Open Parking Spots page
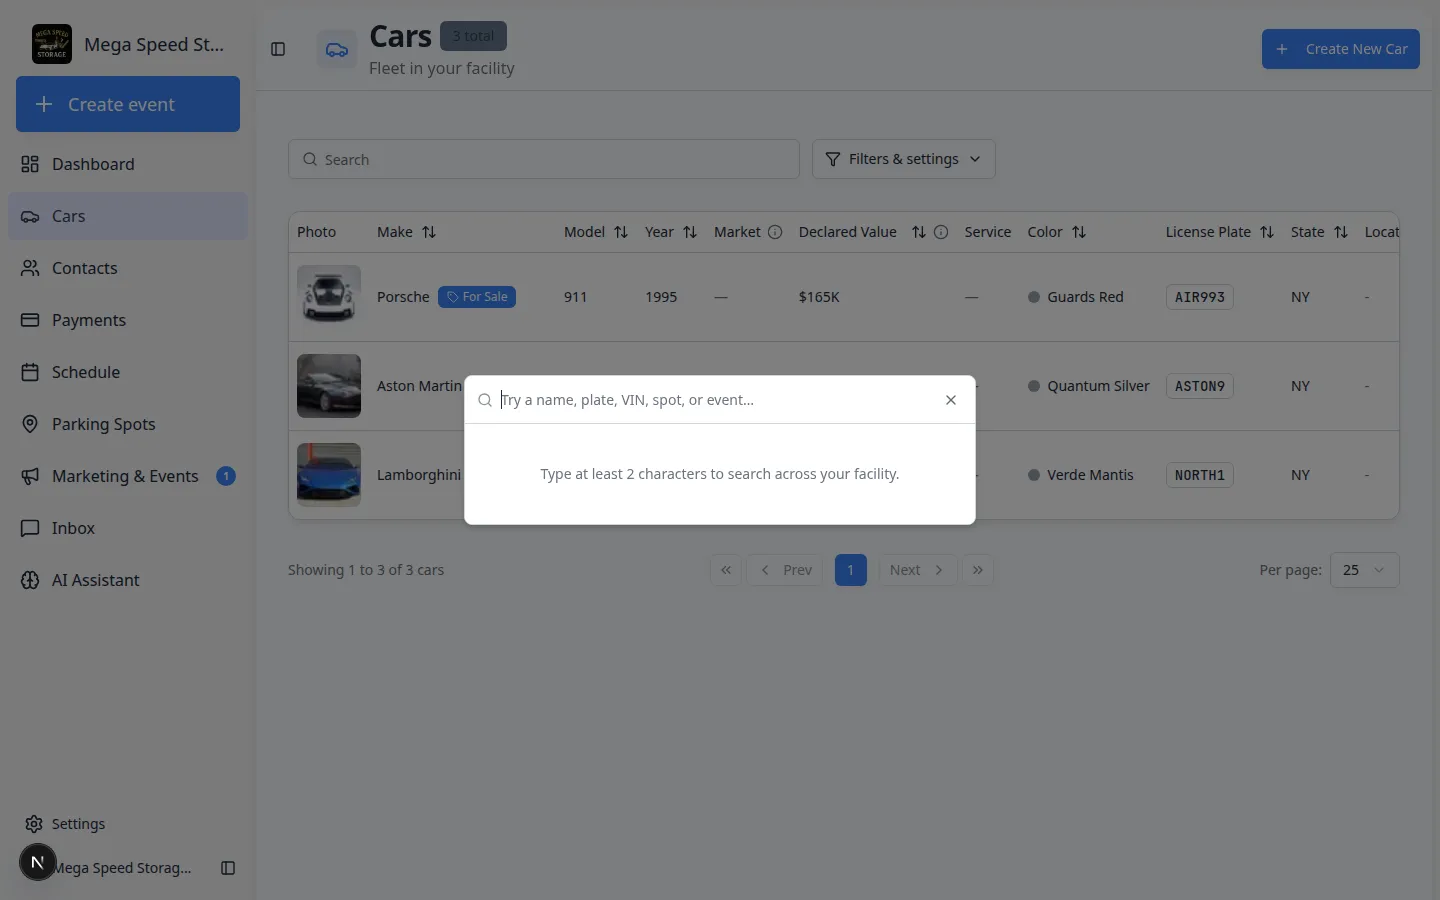 point(128,424)
